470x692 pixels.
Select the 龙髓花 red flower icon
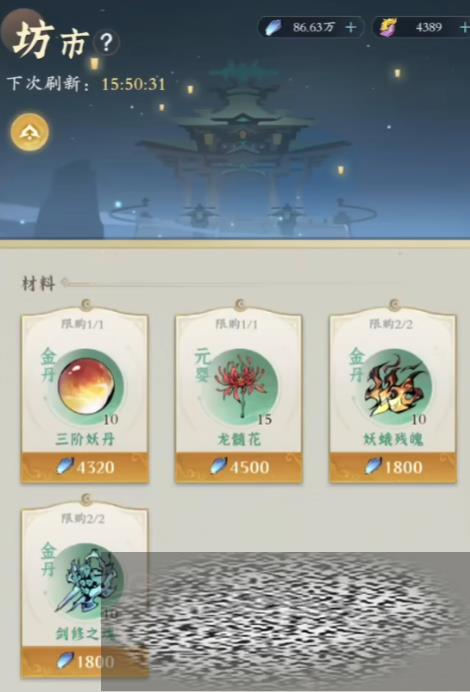click(240, 387)
